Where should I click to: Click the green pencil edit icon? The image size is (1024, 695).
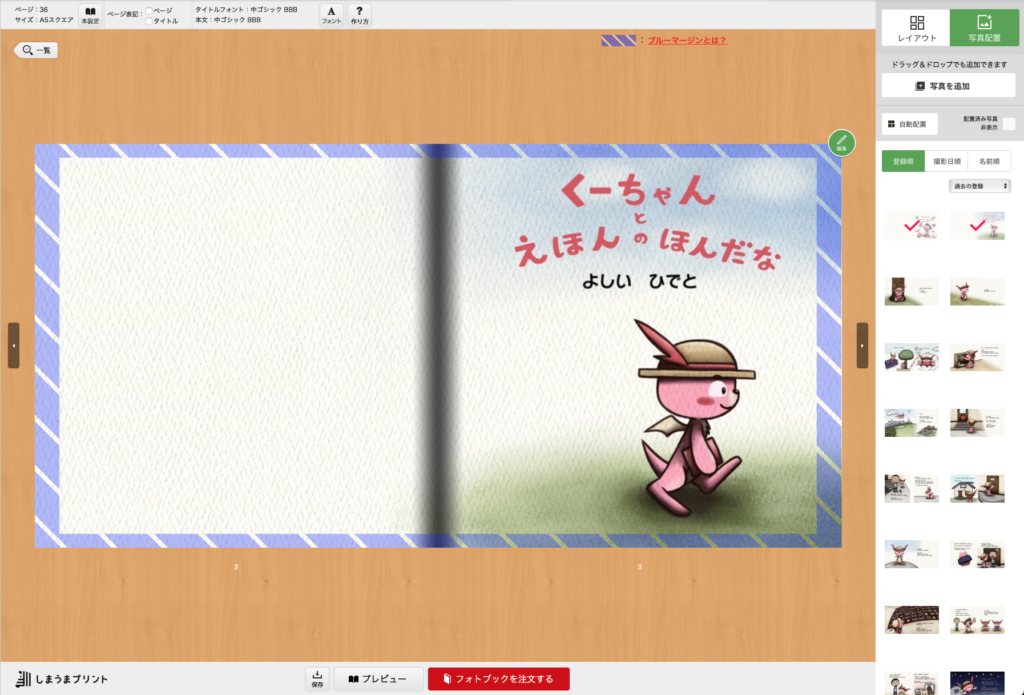[842, 143]
